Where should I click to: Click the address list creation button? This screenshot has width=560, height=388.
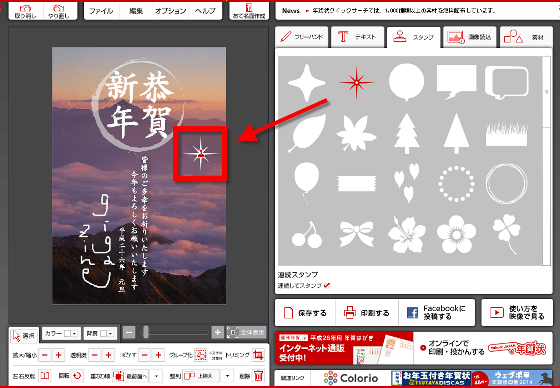[x=249, y=11]
